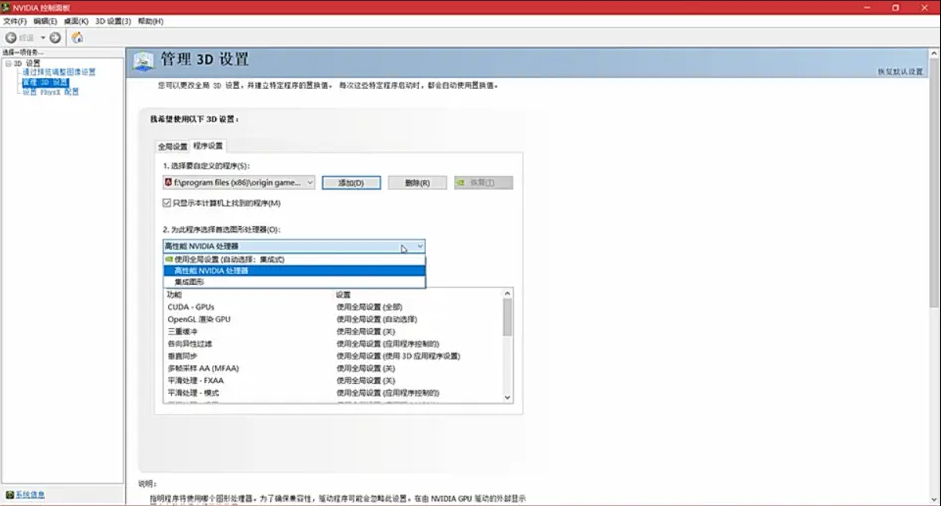Open the back history dropdown arrow in the toolbar
The image size is (941, 506).
click(x=43, y=38)
